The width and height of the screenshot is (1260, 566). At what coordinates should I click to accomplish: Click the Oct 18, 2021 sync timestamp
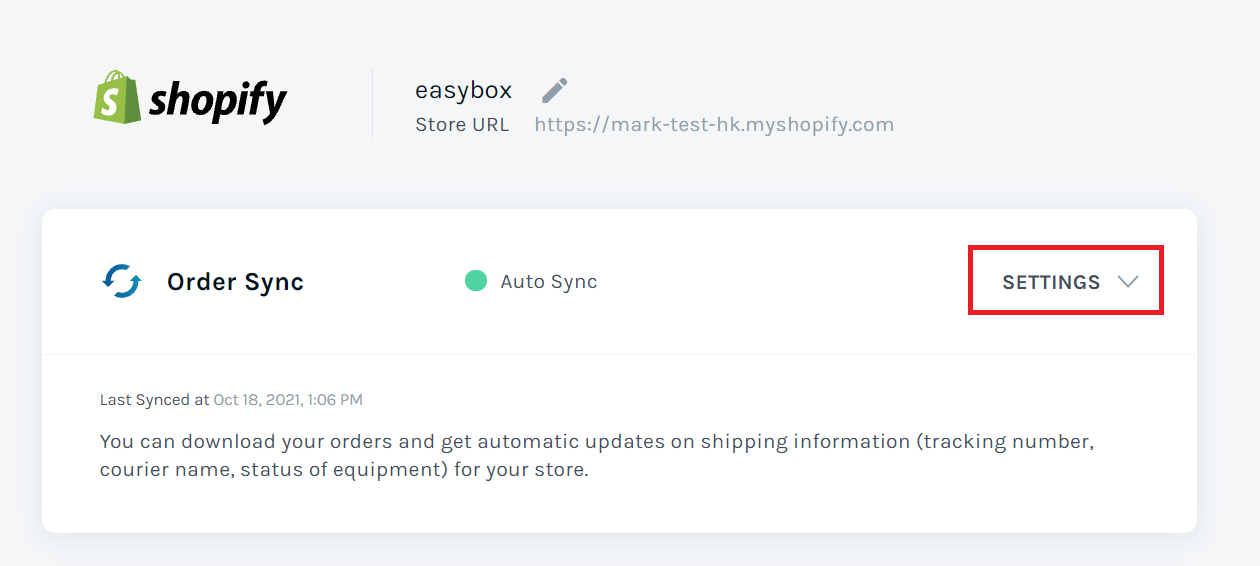tap(288, 400)
